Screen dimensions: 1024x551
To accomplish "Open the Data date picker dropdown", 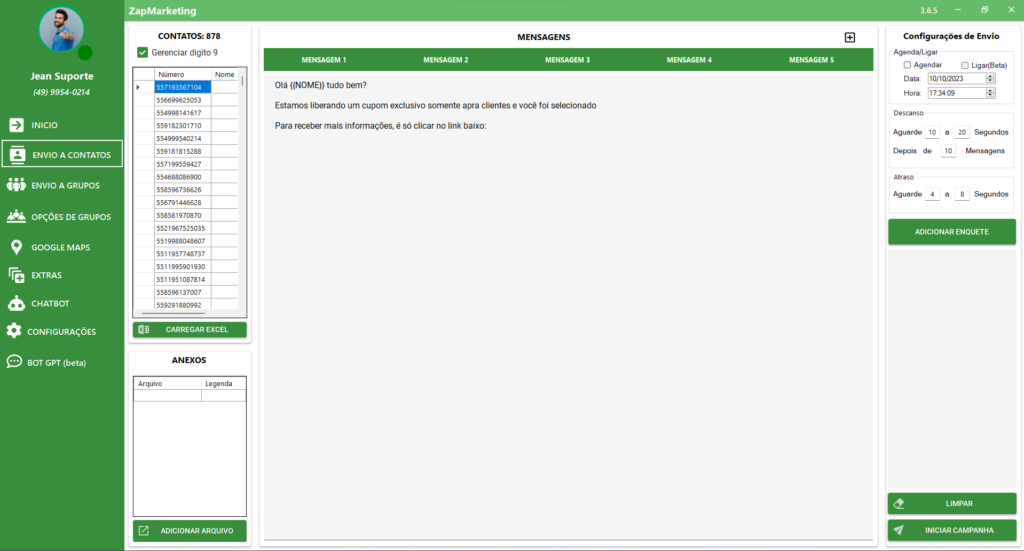I will pyautogui.click(x=990, y=78).
